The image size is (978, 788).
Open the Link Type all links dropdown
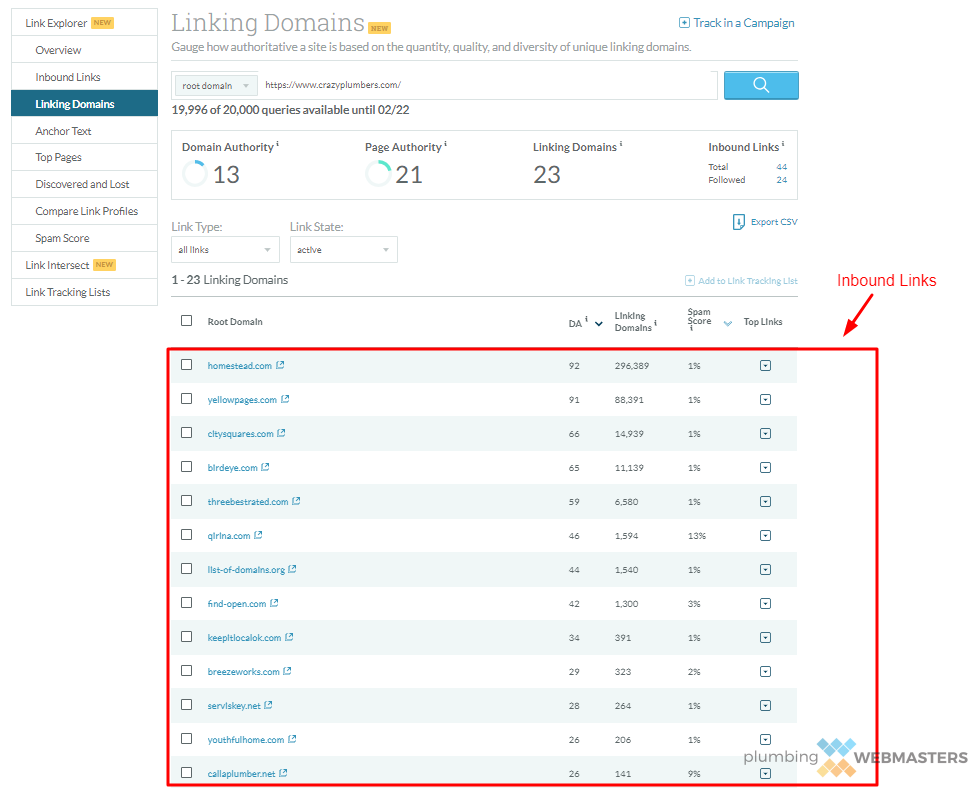coord(225,250)
